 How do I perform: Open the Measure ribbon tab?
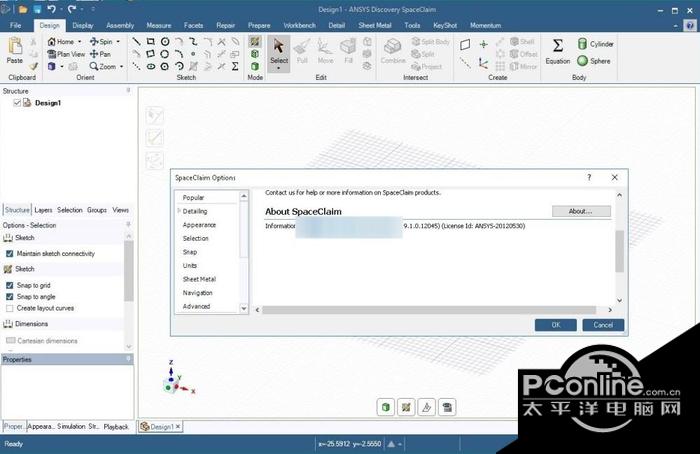(158, 25)
